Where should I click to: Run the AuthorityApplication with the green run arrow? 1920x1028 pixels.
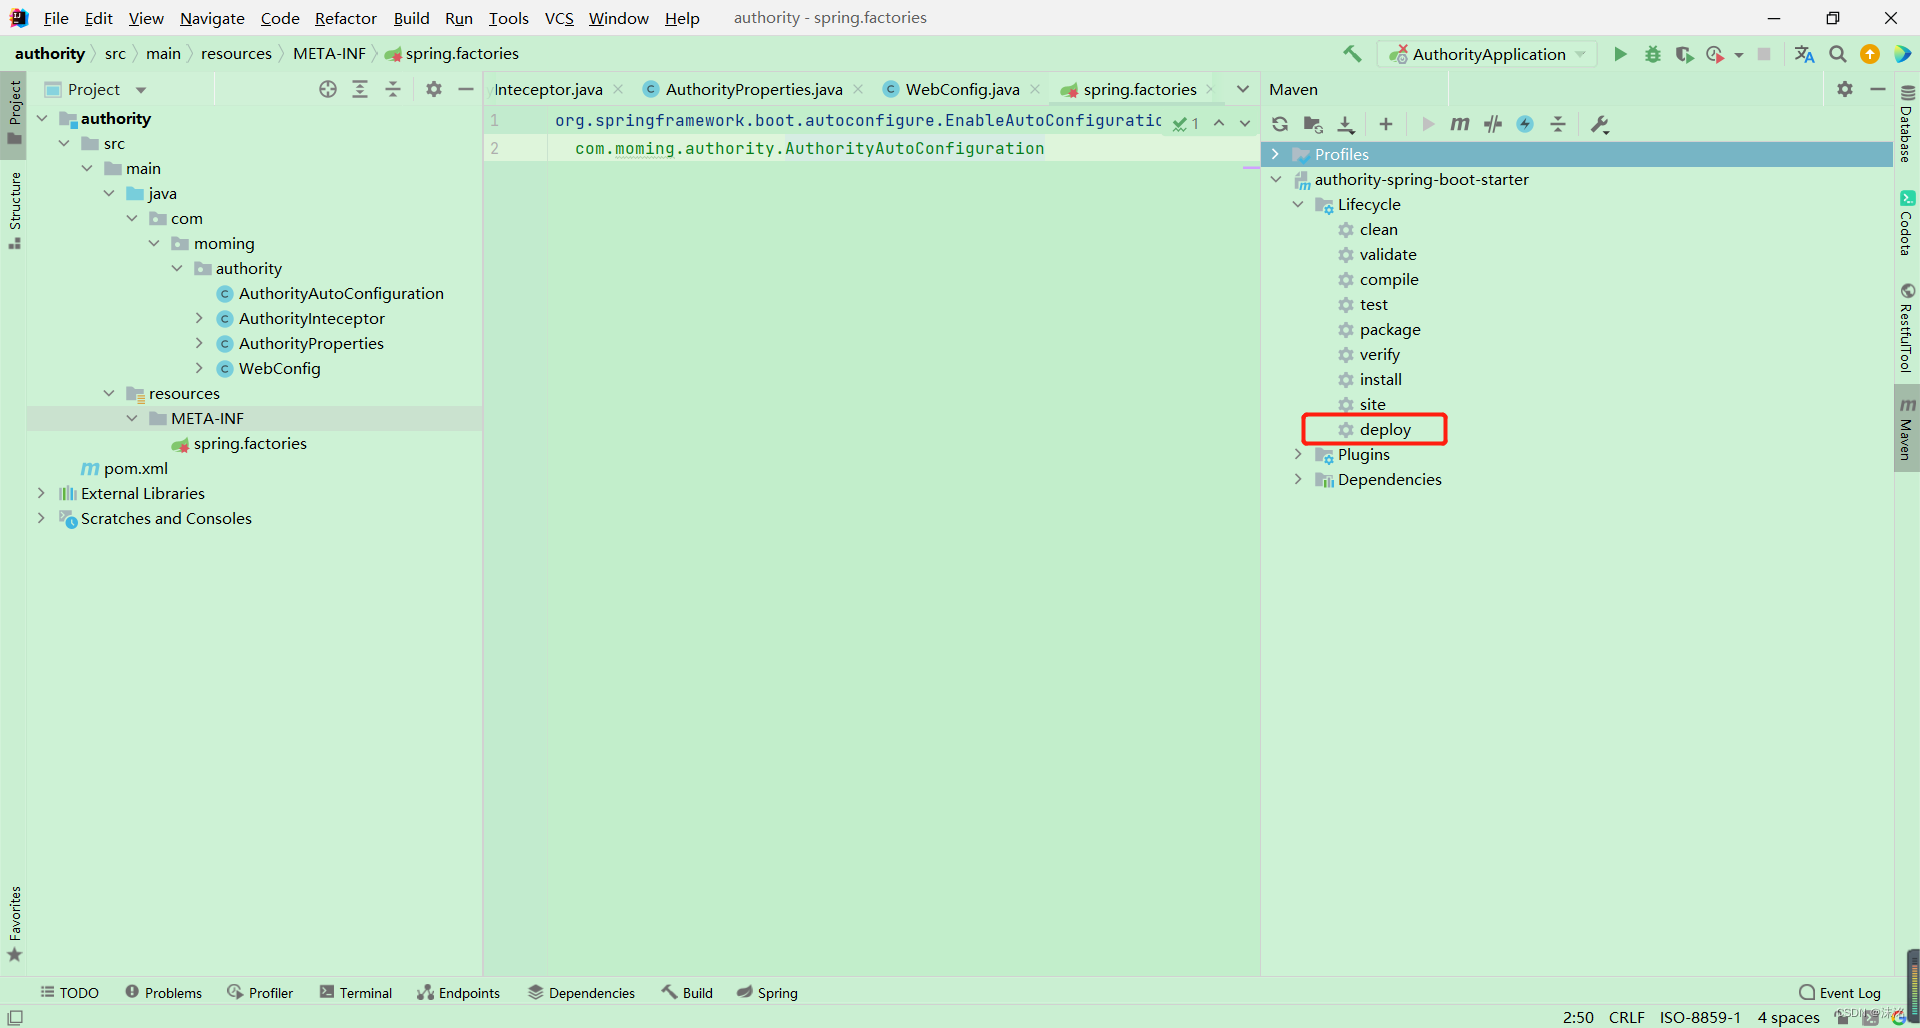click(1620, 54)
